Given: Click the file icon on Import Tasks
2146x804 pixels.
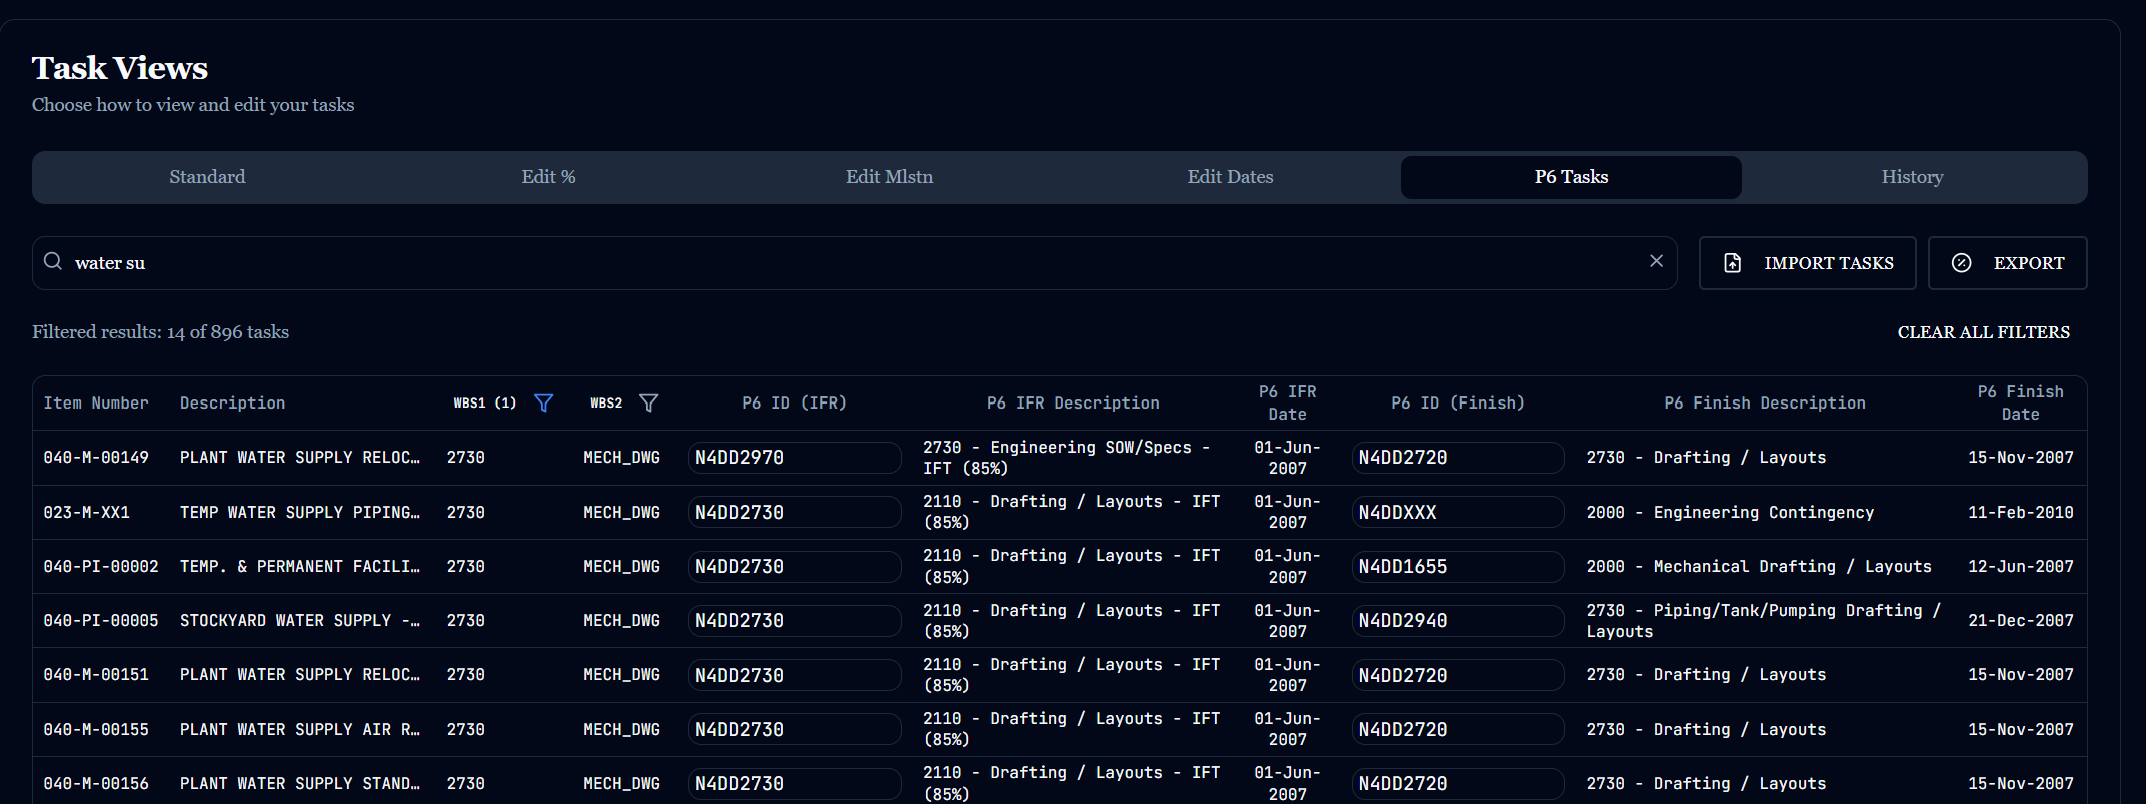Looking at the screenshot, I should coord(1733,263).
